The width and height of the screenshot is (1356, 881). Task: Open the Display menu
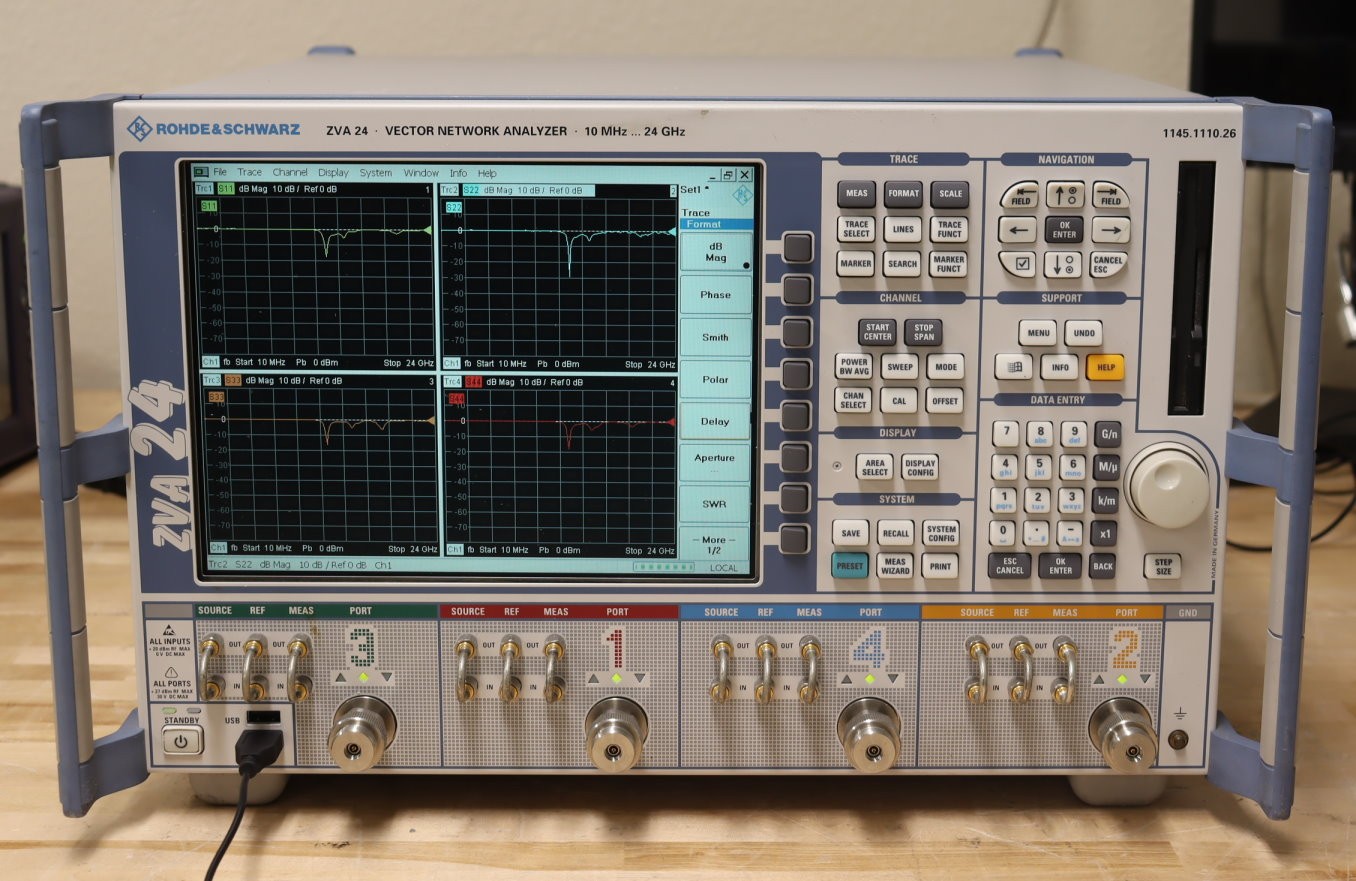pos(333,172)
